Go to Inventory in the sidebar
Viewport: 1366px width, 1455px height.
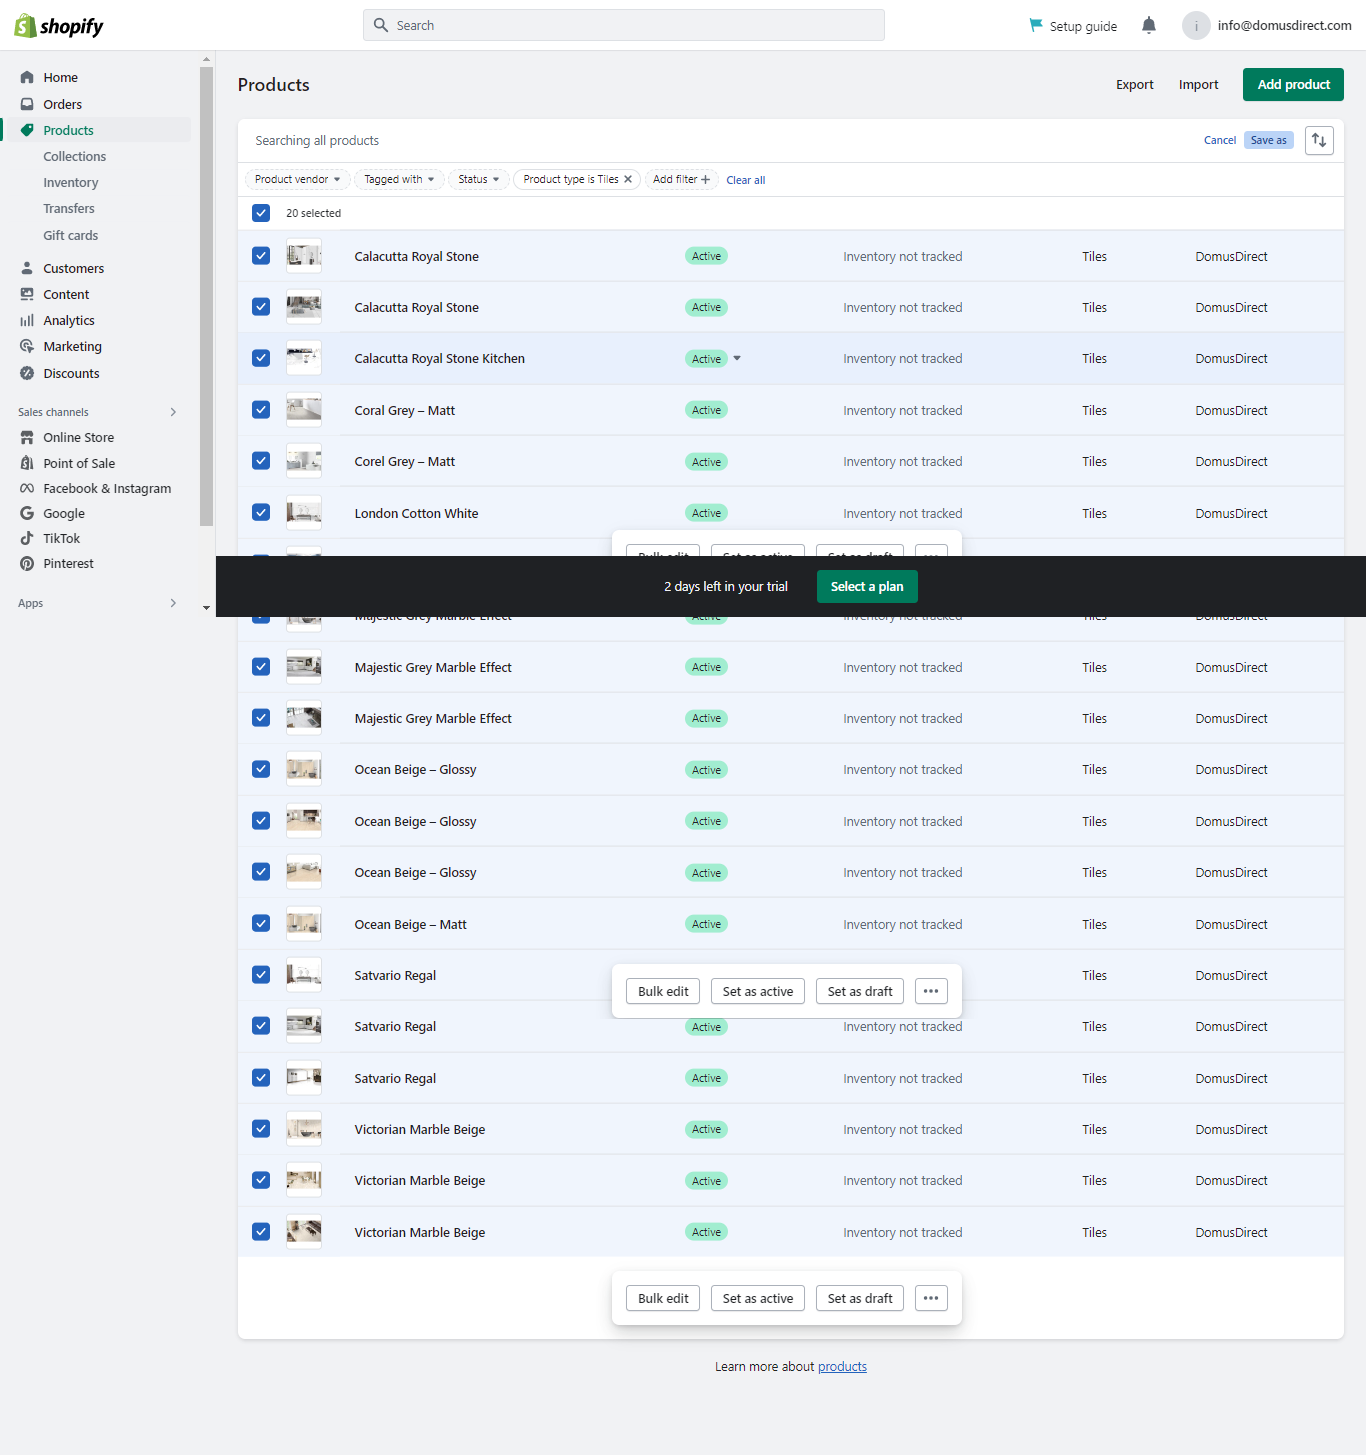70,183
